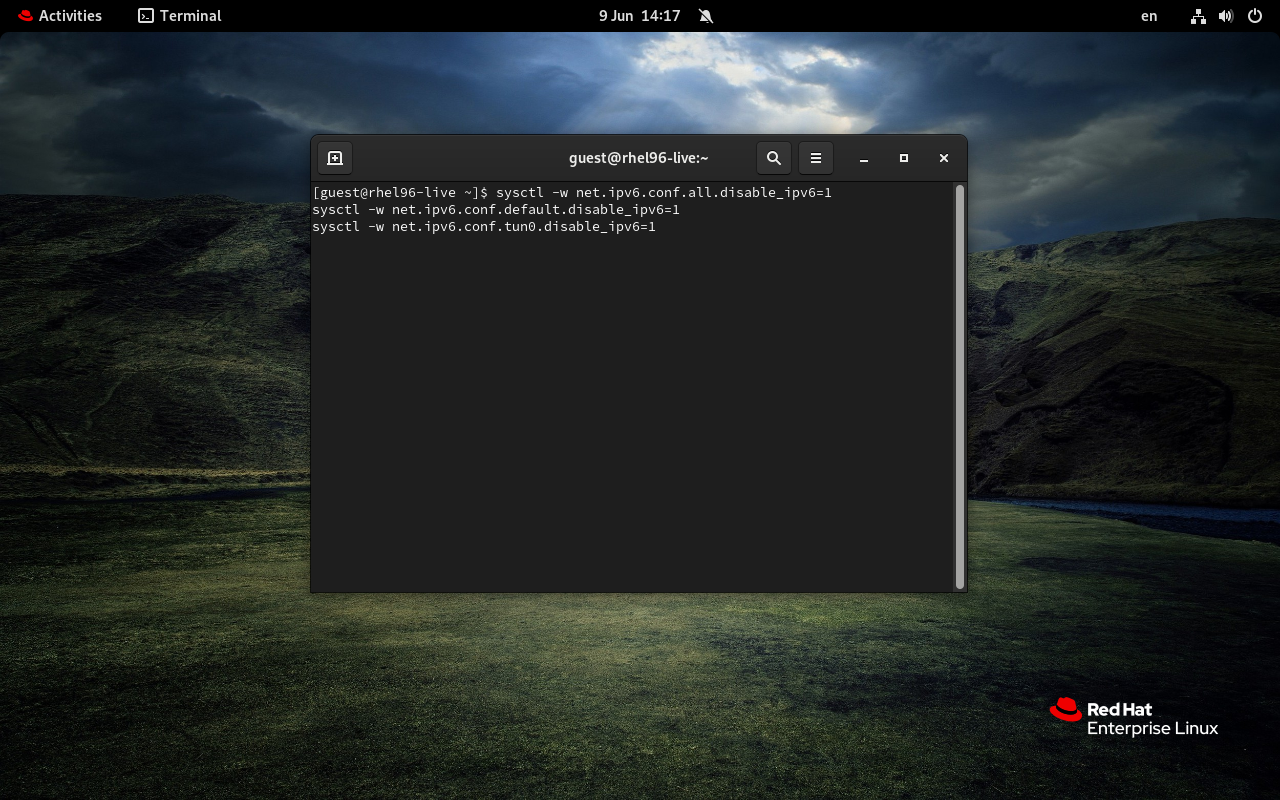Click the power button icon
Screen dimensions: 1280x800
(1253, 15)
